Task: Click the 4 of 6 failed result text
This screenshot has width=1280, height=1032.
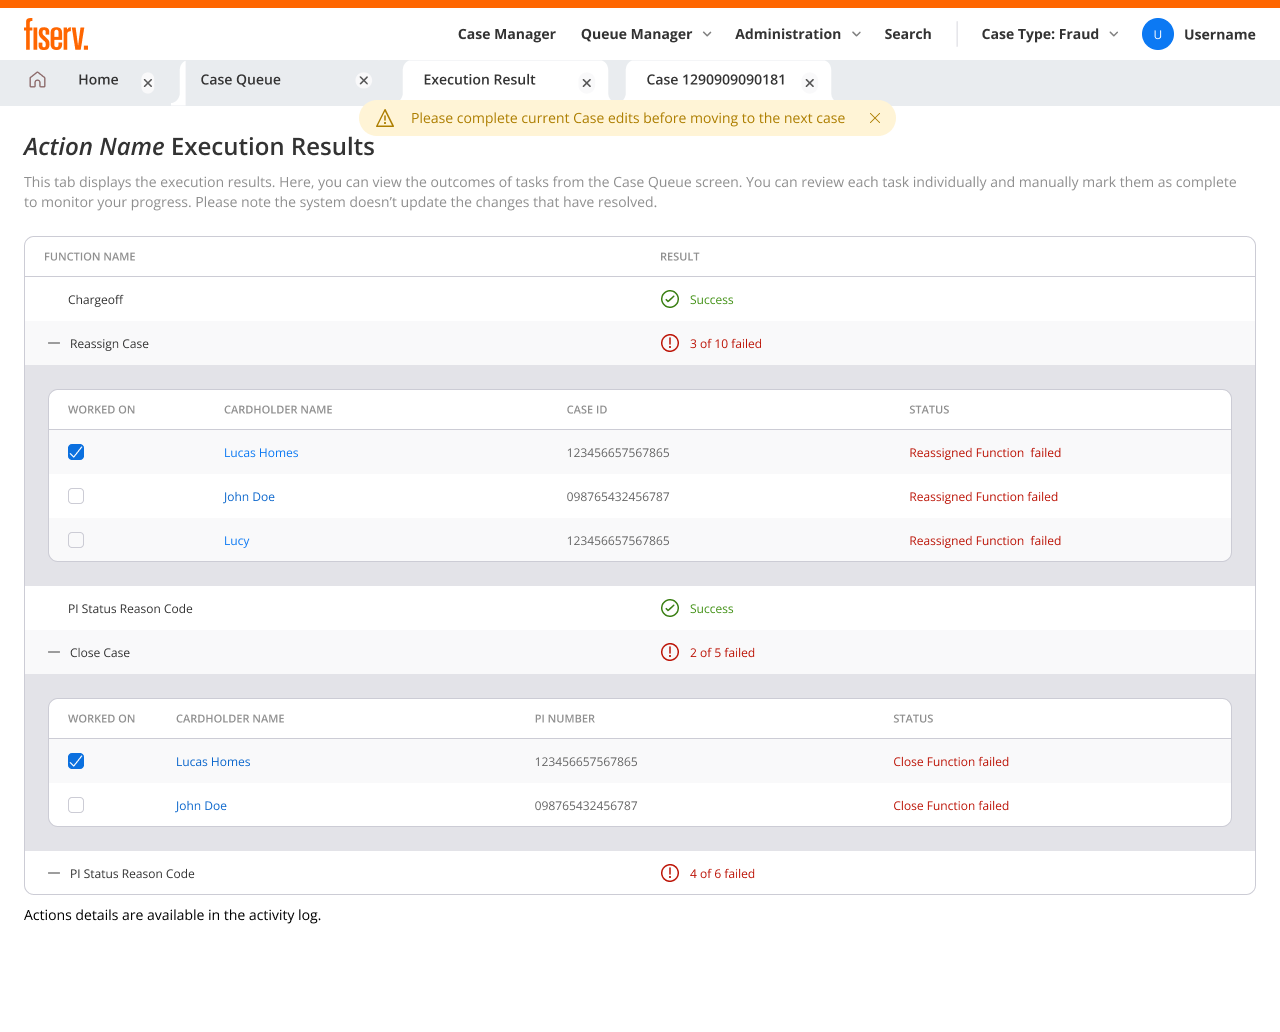Action: tap(722, 873)
